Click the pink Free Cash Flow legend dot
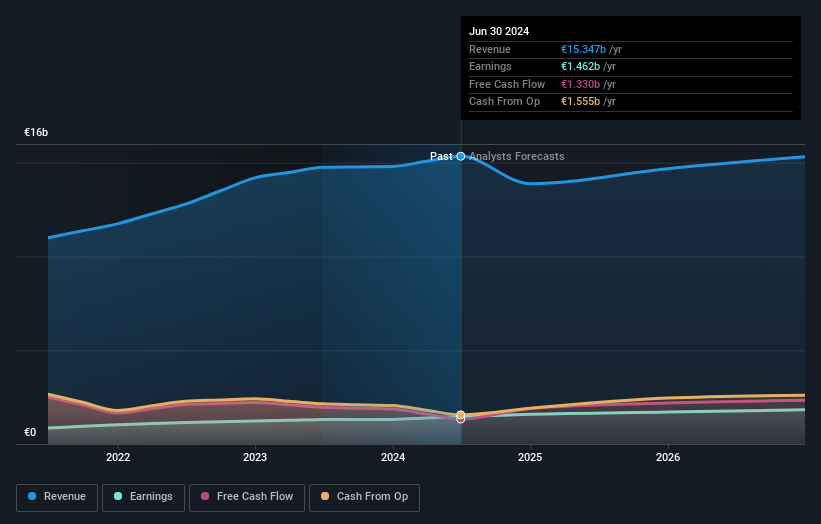 coord(205,496)
